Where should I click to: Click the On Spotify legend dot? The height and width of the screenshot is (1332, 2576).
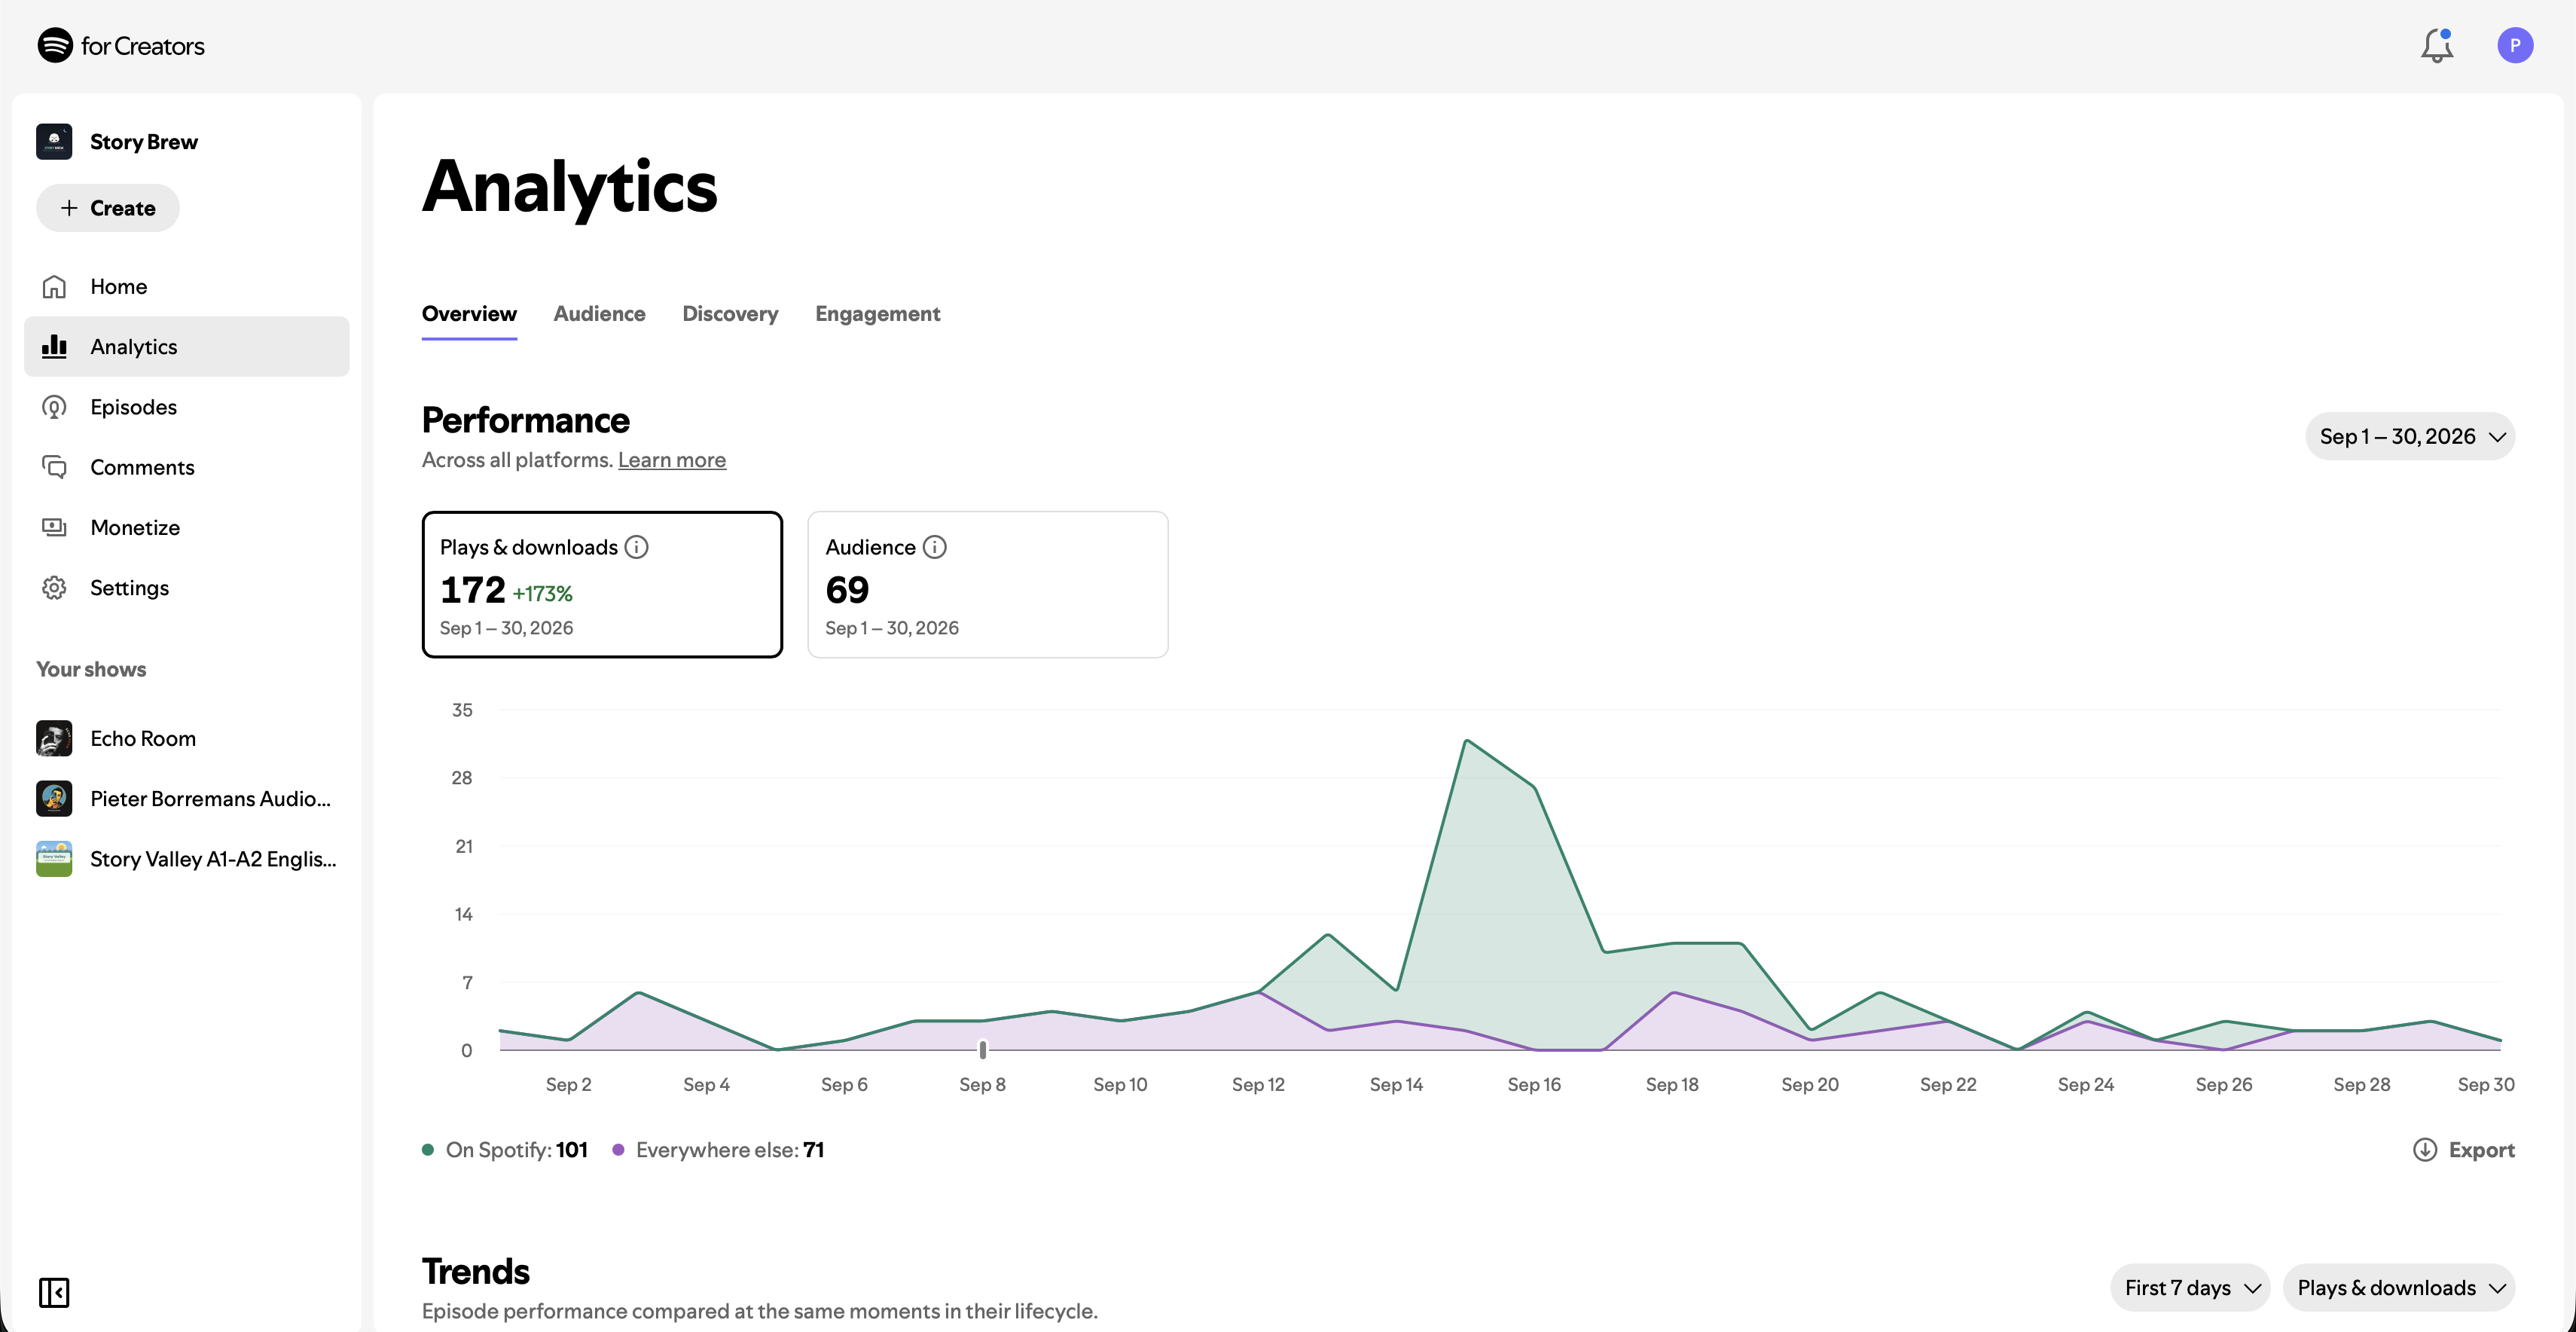(x=428, y=1150)
